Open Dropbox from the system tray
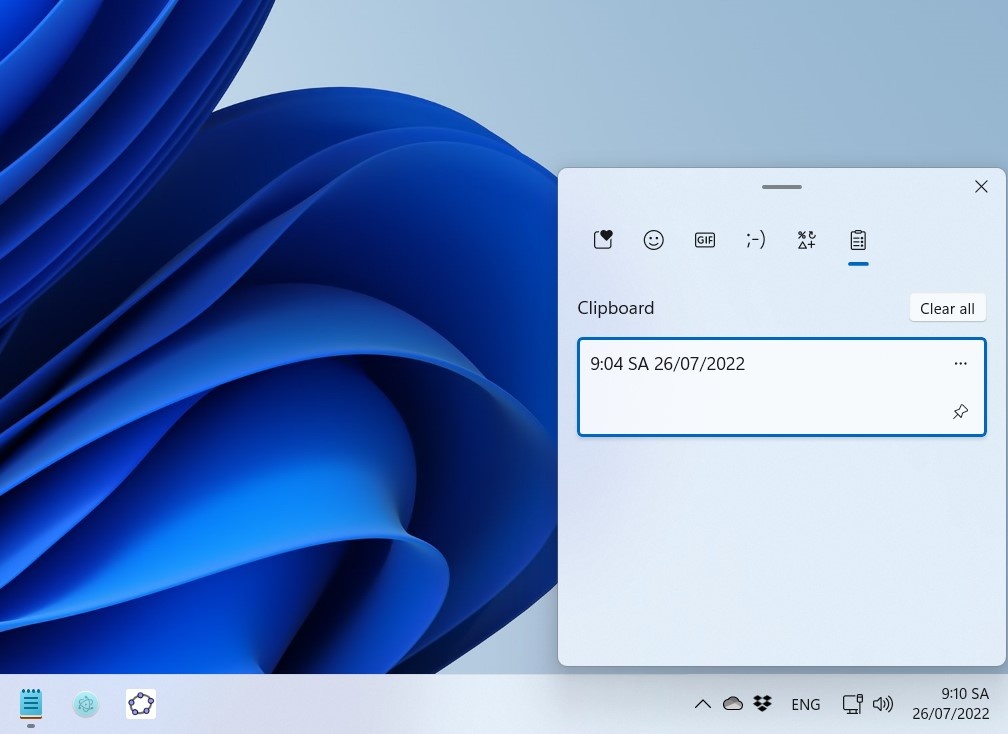This screenshot has height=734, width=1008. click(x=763, y=704)
